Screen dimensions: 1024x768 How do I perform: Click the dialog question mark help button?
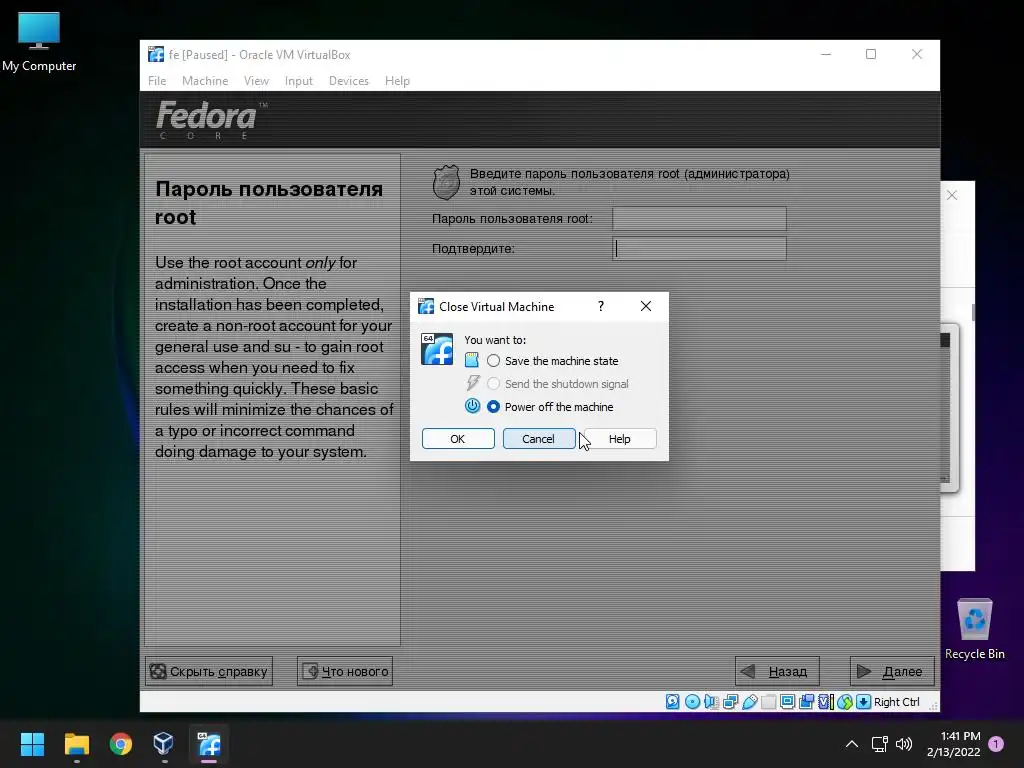coord(601,306)
